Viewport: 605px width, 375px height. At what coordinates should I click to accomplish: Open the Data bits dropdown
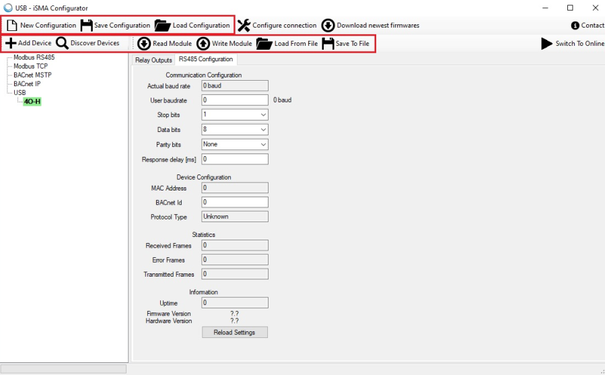pos(235,130)
